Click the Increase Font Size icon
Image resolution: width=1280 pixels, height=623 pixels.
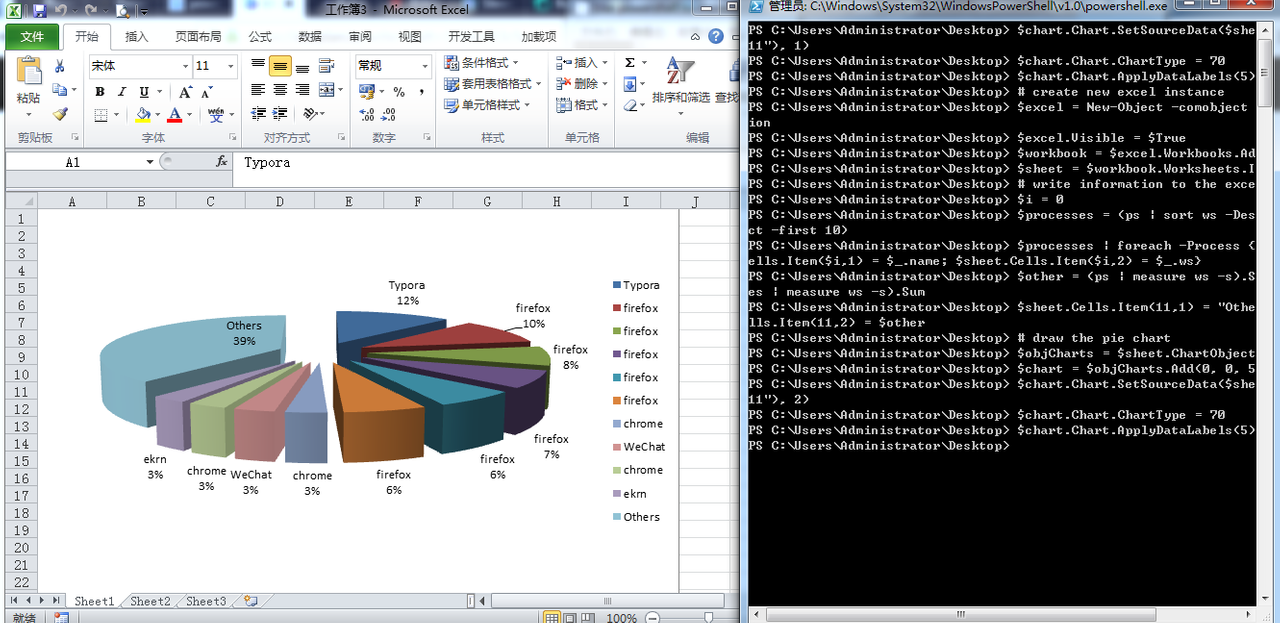pos(185,92)
